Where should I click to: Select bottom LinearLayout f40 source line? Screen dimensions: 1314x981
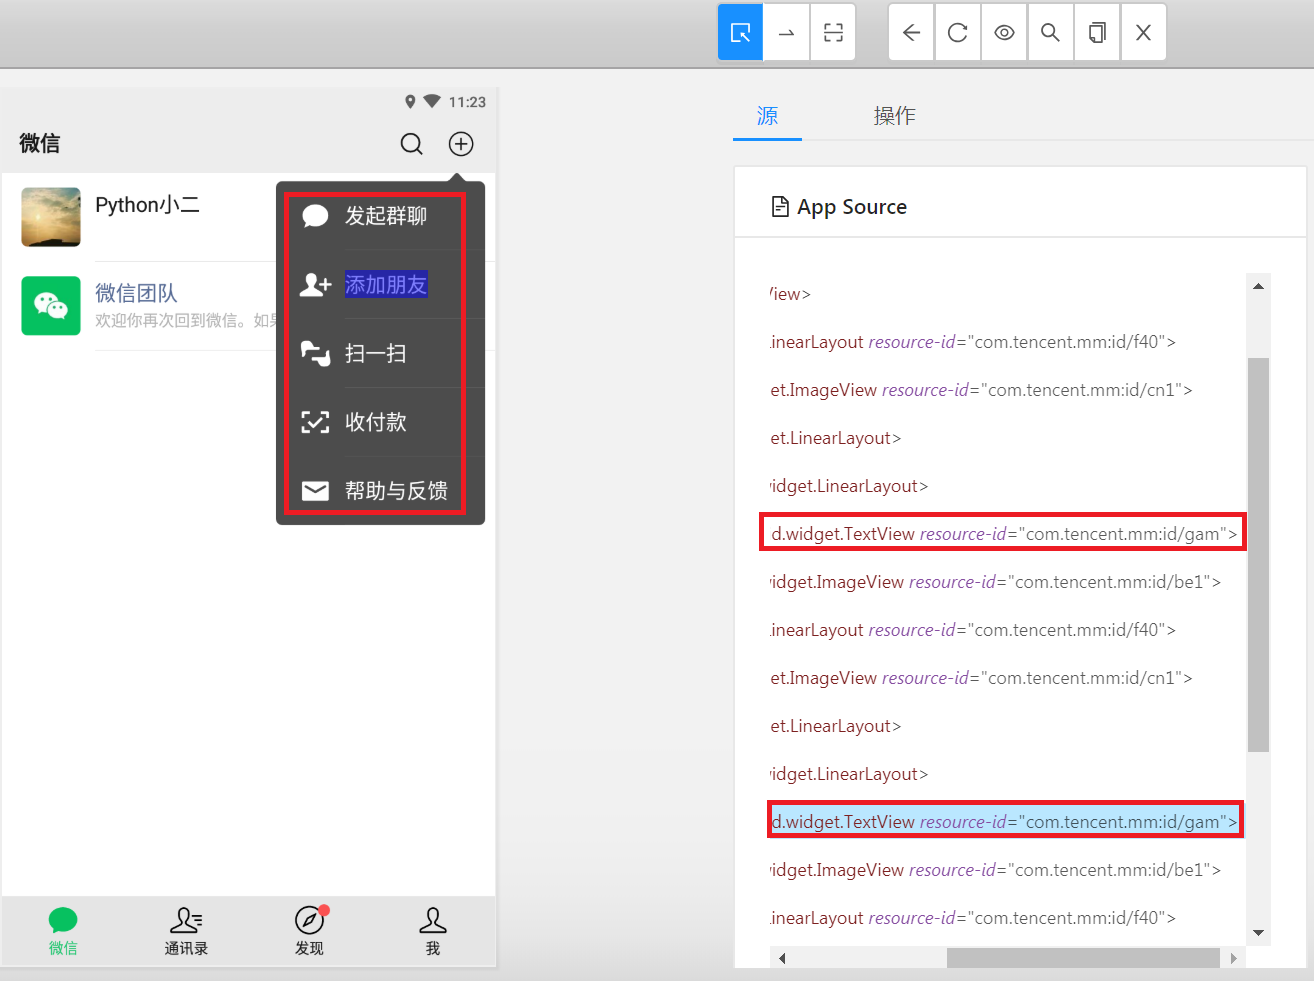973,918
